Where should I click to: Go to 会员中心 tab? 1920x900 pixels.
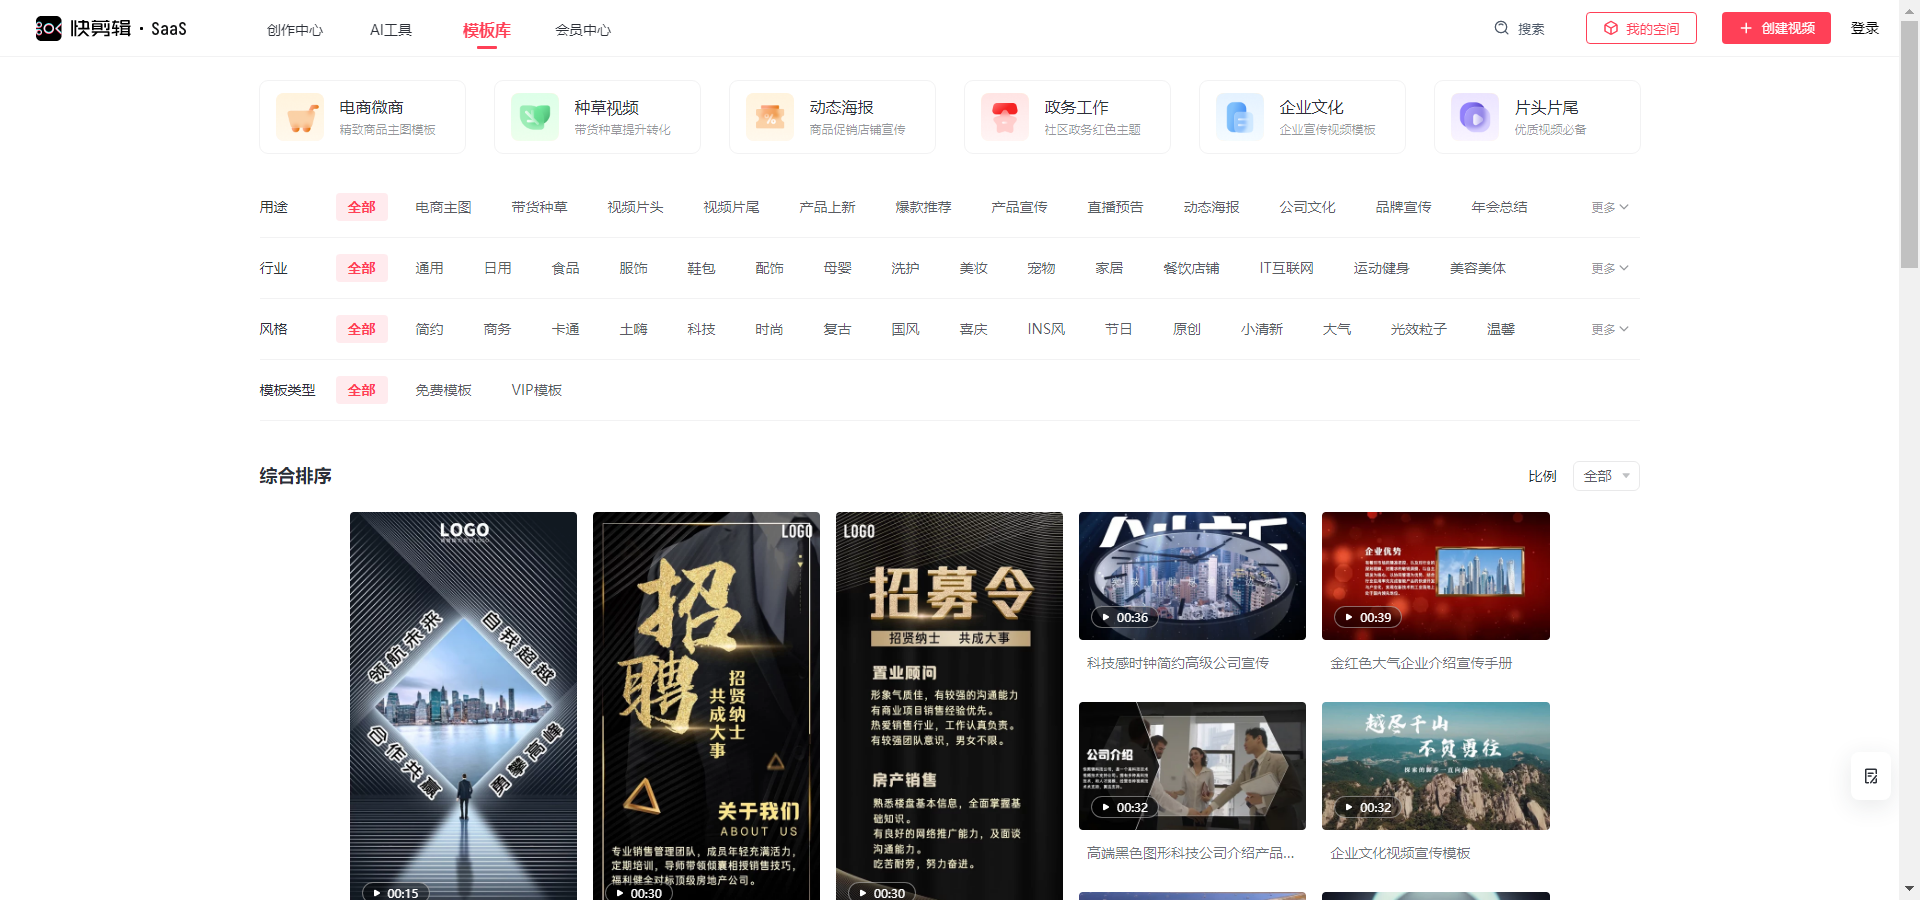[583, 30]
